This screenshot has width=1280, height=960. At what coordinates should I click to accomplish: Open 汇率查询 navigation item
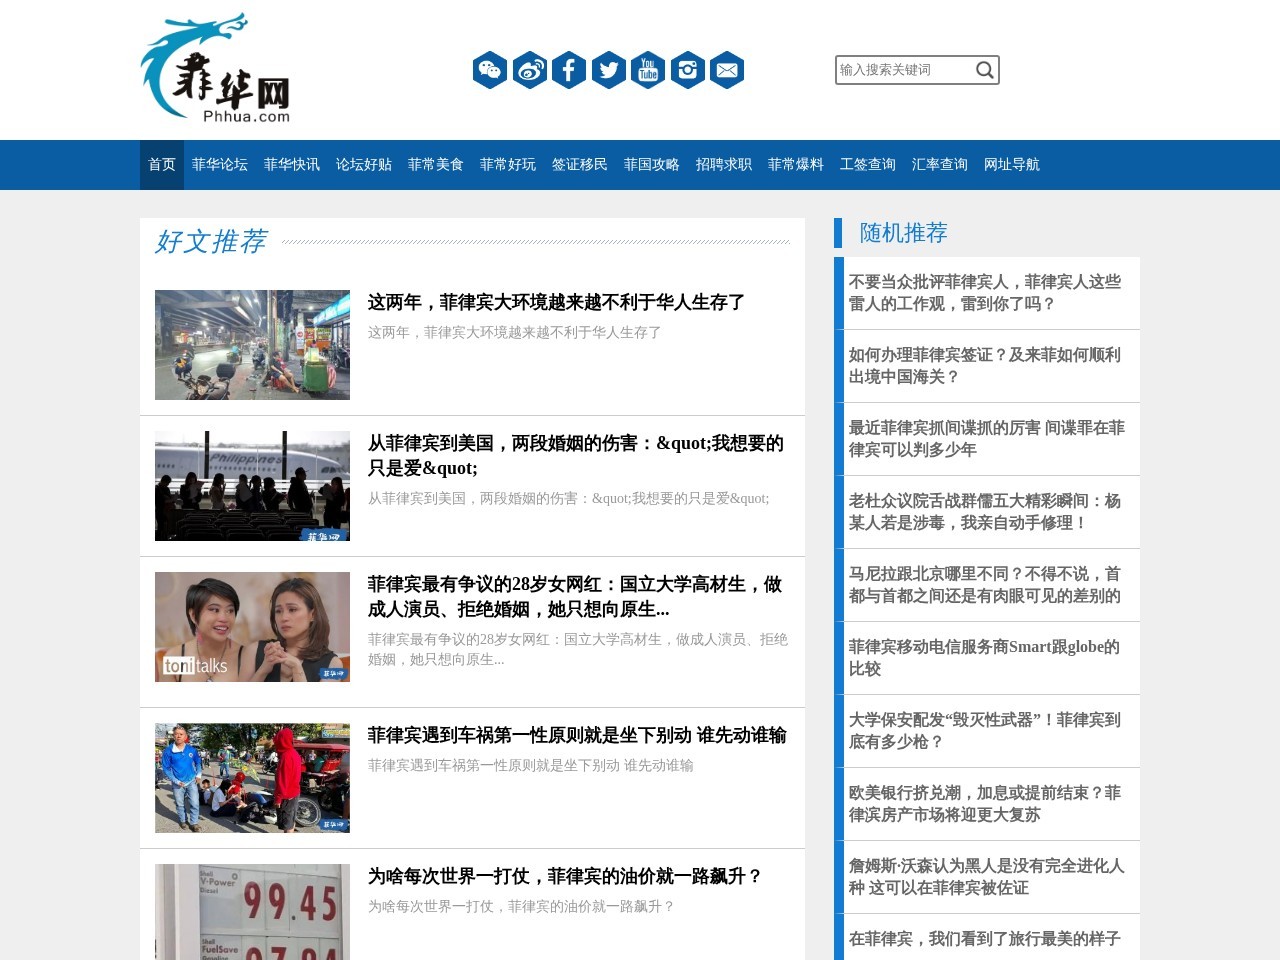tap(940, 165)
